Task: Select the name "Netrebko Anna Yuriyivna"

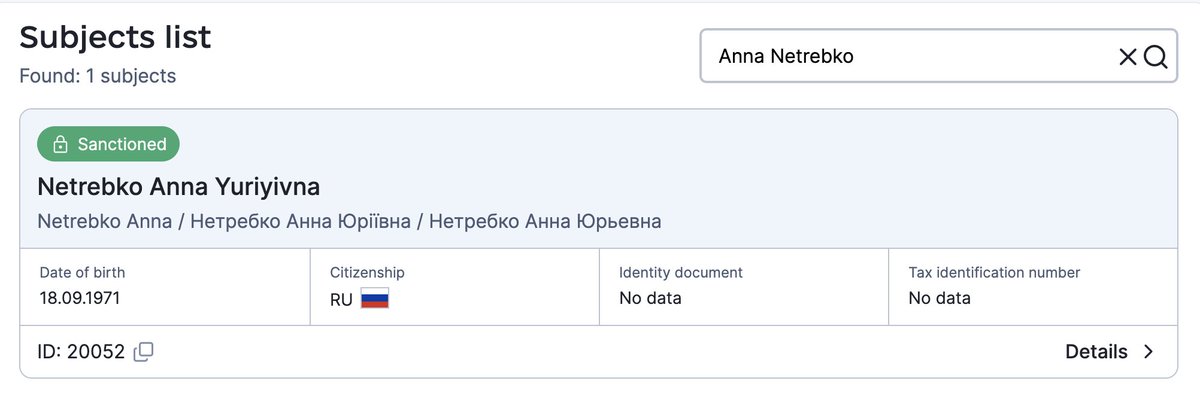Action: 178,187
